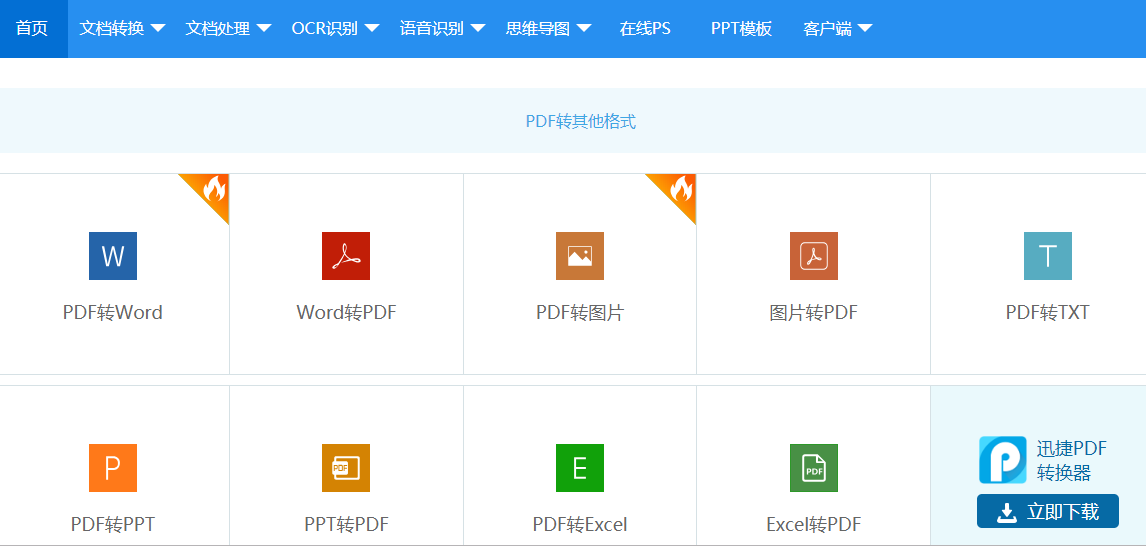Click the Word转PDF red Acrobat icon
Screen dimensions: 1146x552
click(346, 256)
